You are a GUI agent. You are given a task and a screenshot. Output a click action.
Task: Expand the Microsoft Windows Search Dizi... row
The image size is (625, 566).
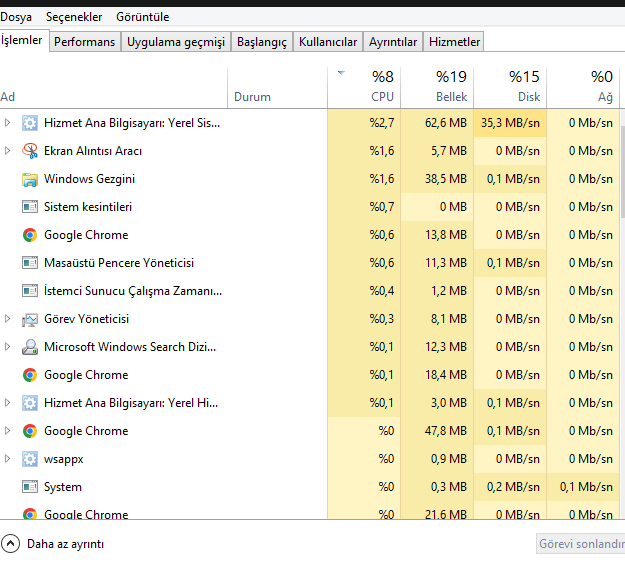[x=7, y=347]
